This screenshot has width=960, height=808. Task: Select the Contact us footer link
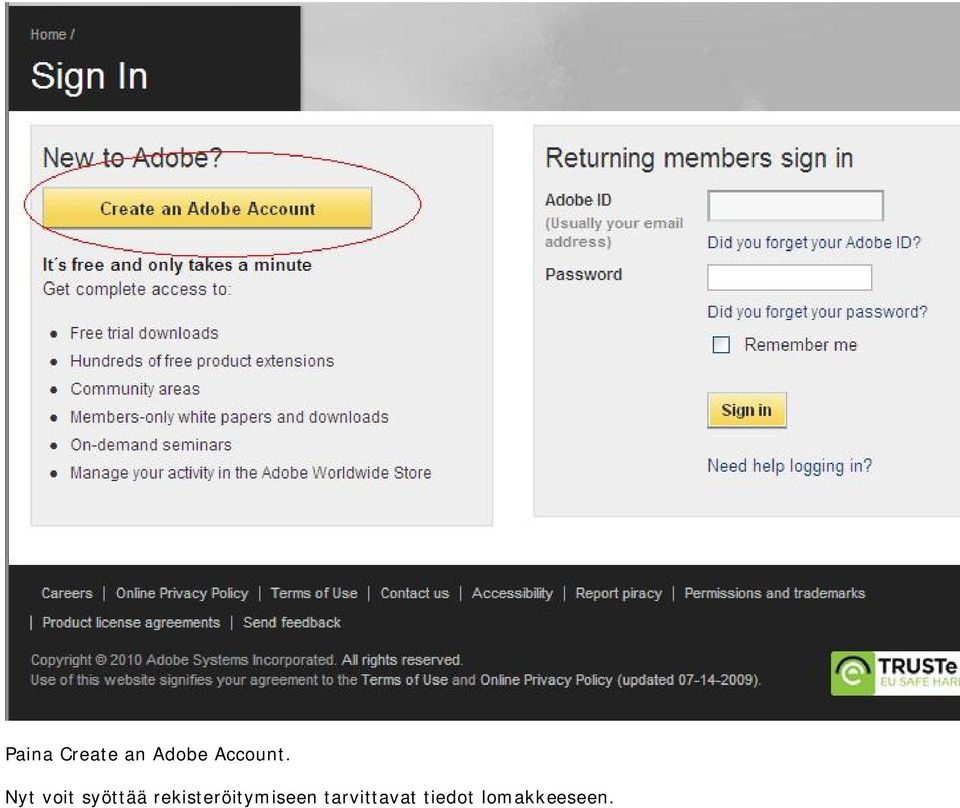(x=414, y=593)
